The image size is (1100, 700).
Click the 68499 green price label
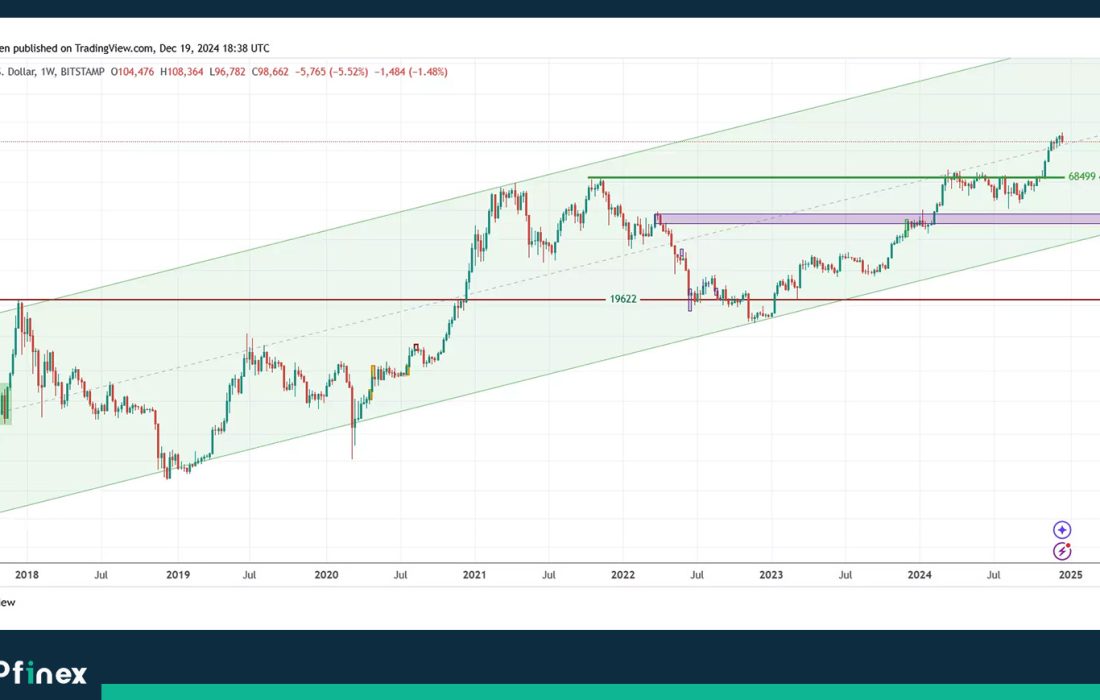point(1083,177)
